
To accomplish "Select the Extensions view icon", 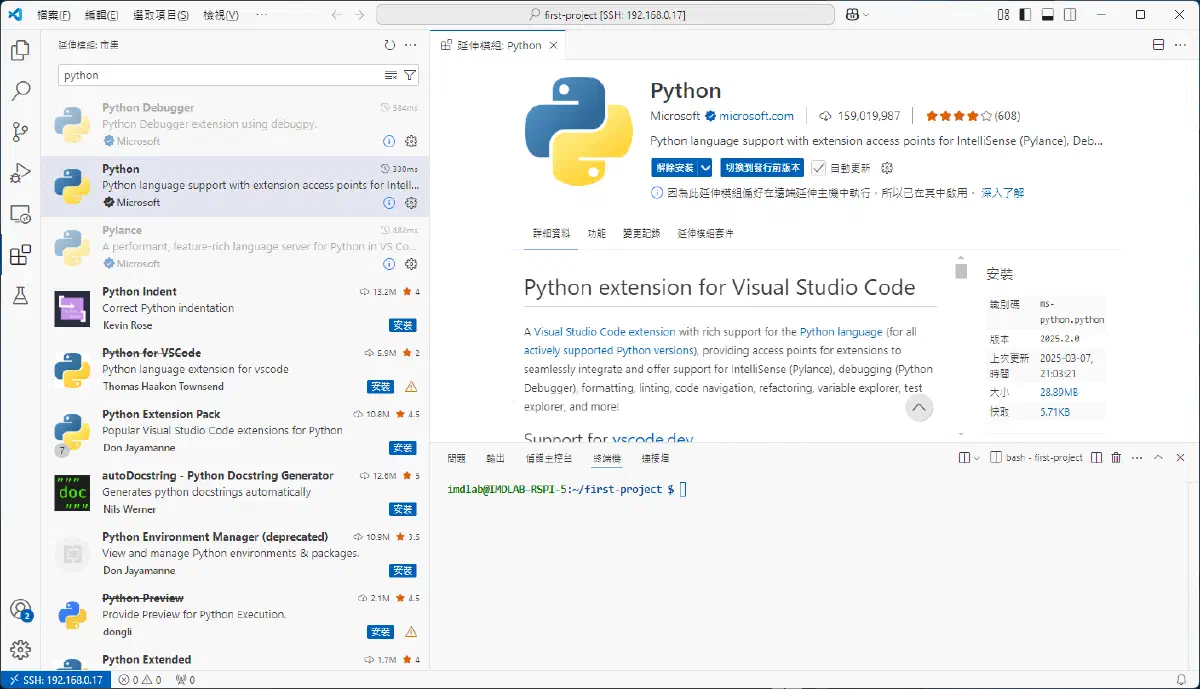I will 20,255.
